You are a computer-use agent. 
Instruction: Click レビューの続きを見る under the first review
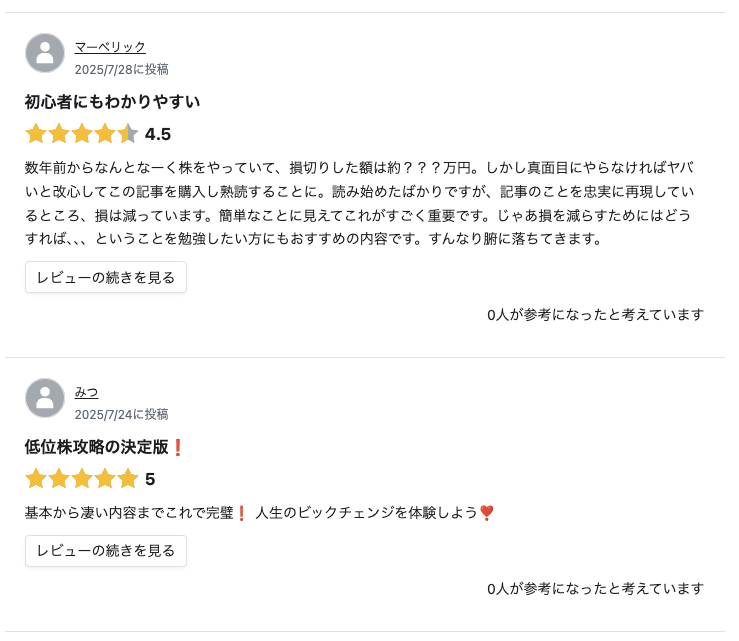[106, 277]
